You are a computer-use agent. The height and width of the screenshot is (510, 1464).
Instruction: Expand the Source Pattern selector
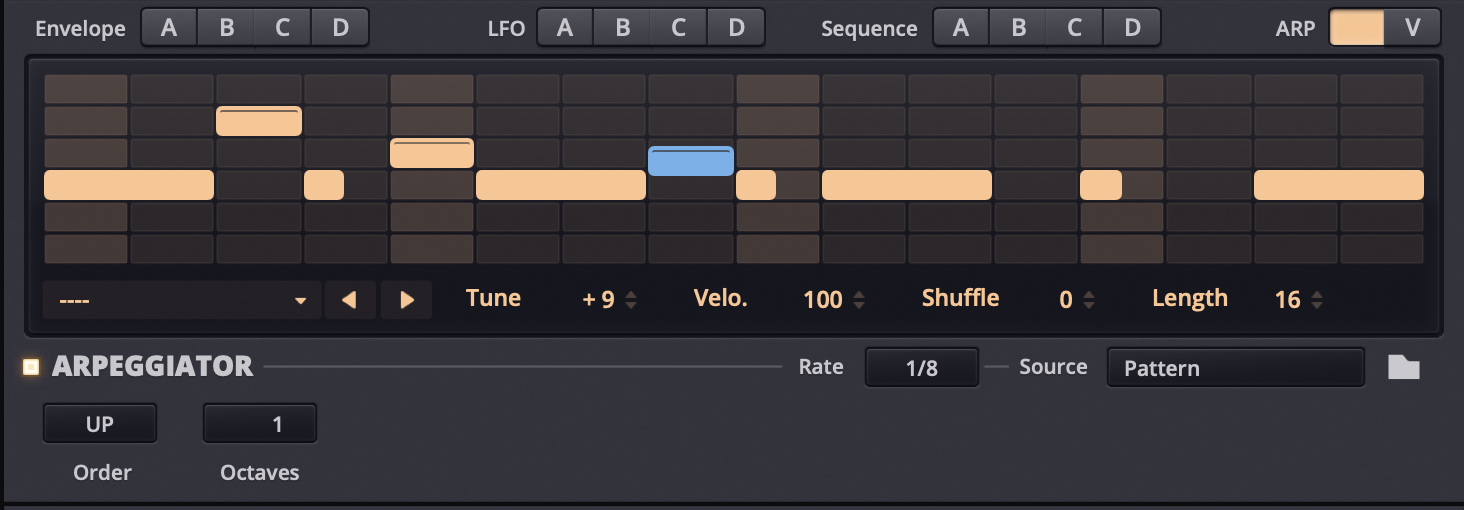pyautogui.click(x=1234, y=368)
